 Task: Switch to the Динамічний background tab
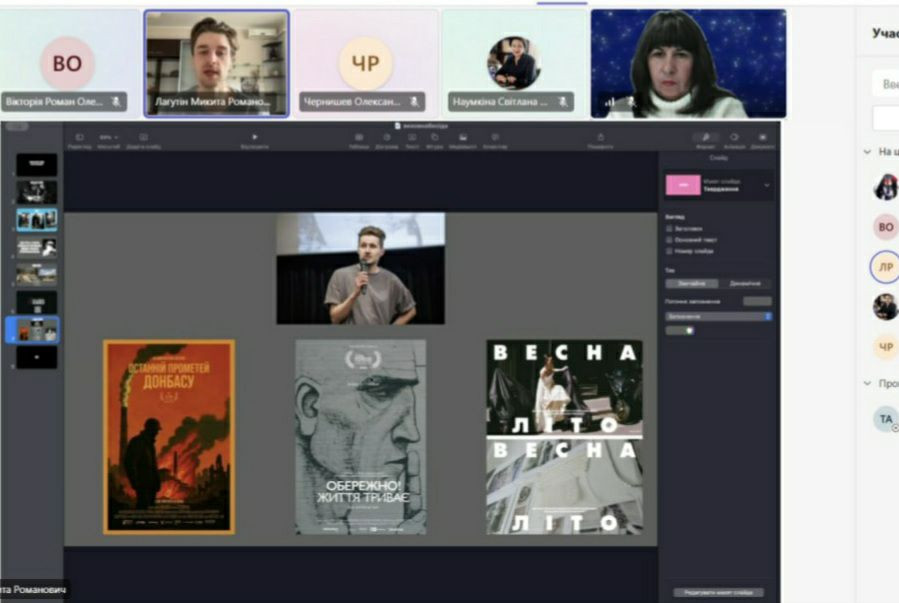[x=745, y=283]
